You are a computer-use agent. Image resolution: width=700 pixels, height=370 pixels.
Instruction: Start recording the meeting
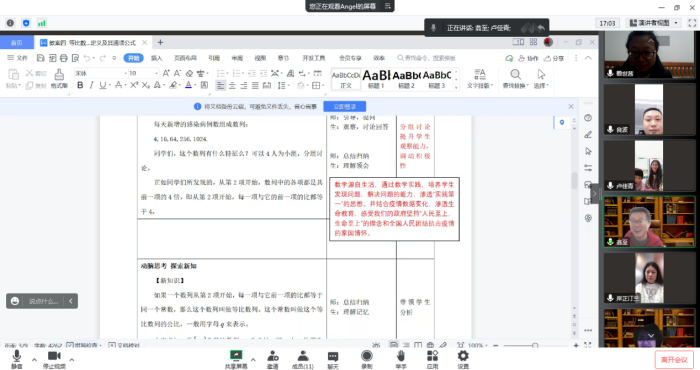pyautogui.click(x=367, y=360)
